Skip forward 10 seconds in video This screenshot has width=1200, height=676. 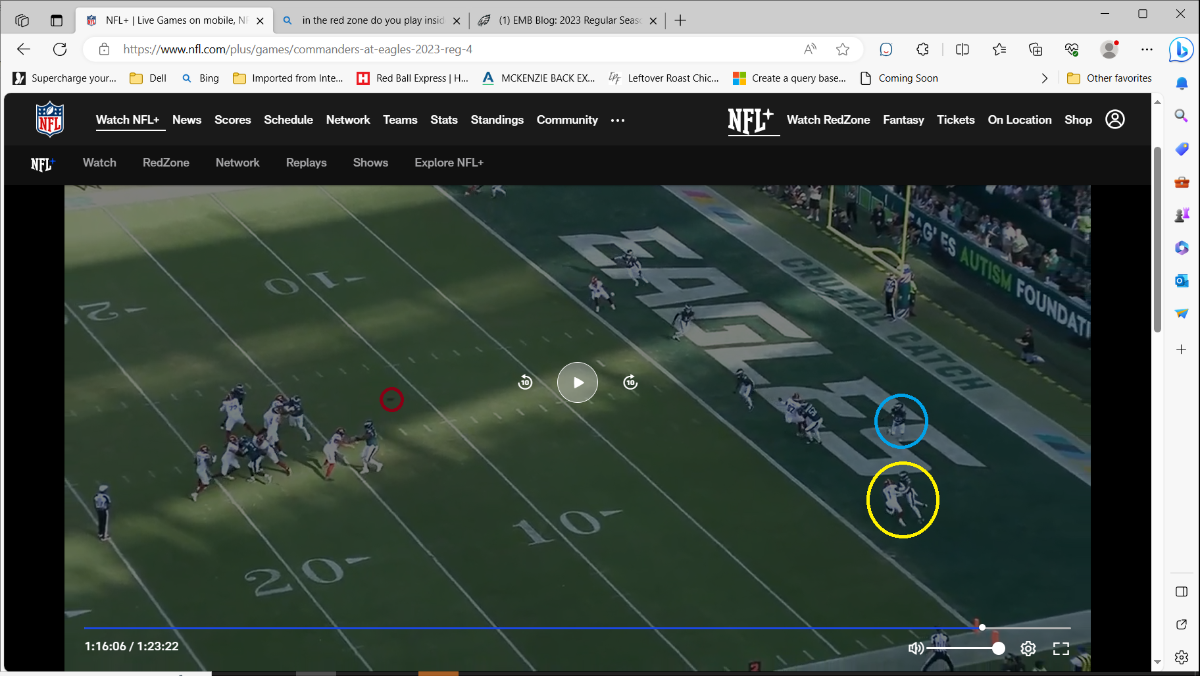click(x=630, y=382)
